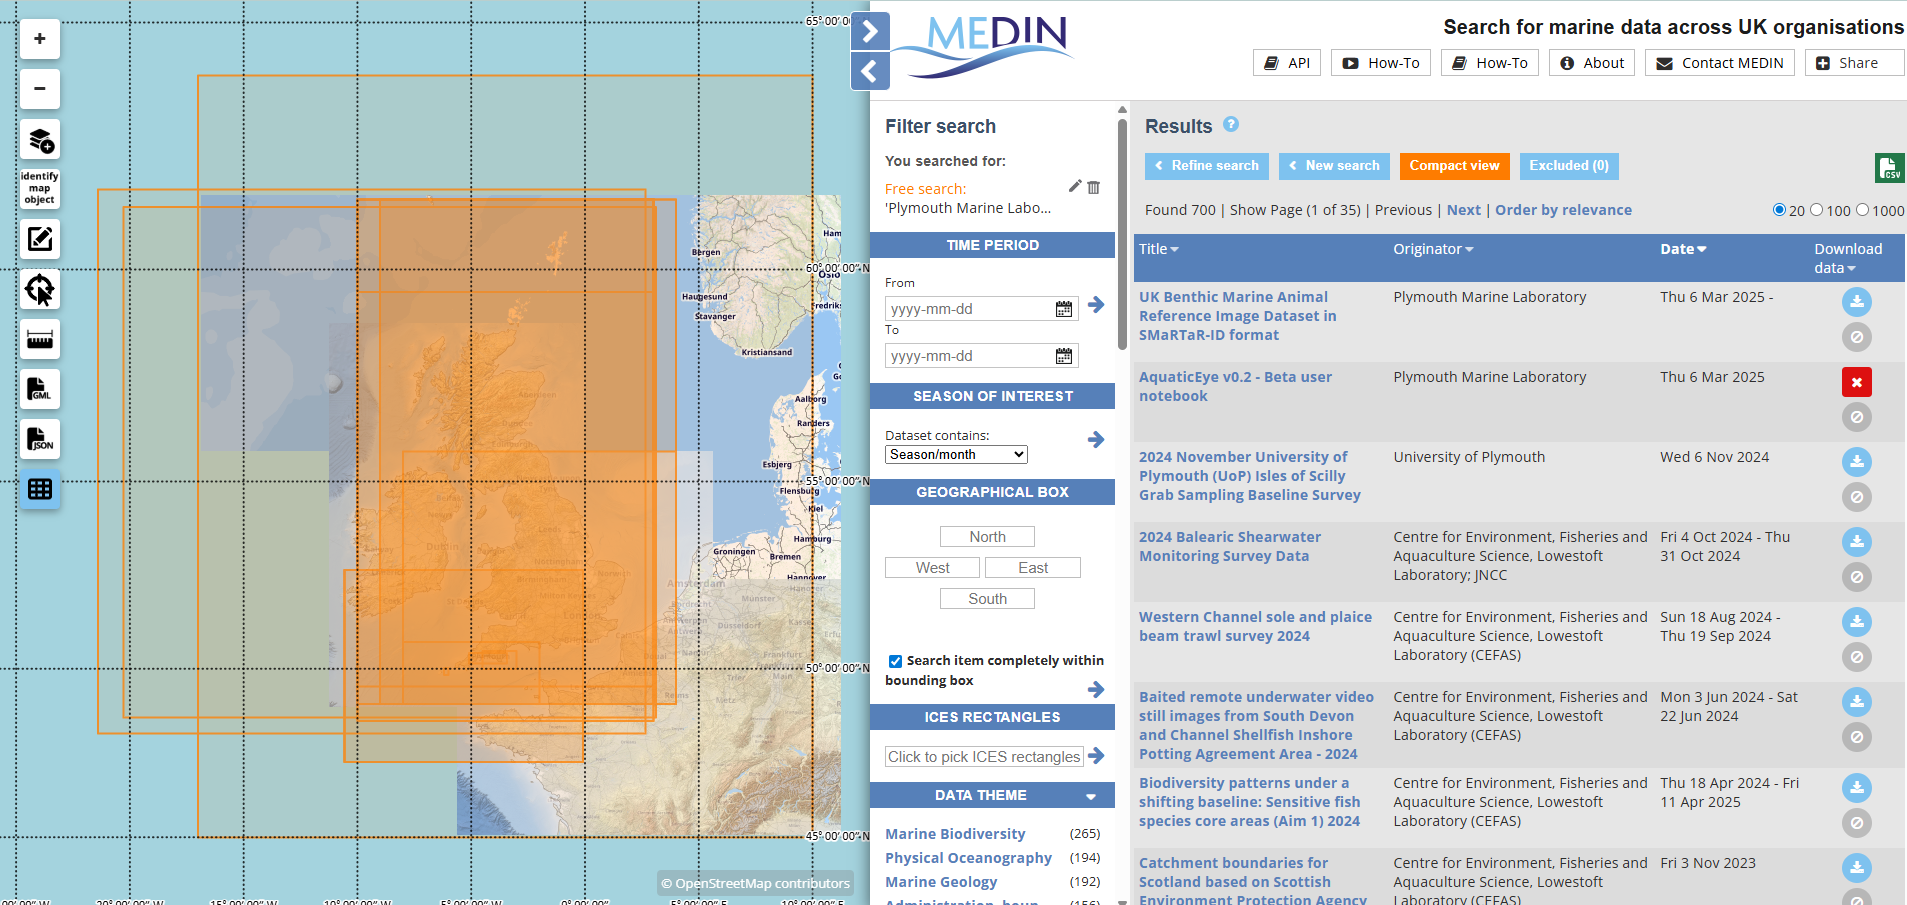Collapse panel with the left chevron
The image size is (1907, 905).
click(x=870, y=71)
